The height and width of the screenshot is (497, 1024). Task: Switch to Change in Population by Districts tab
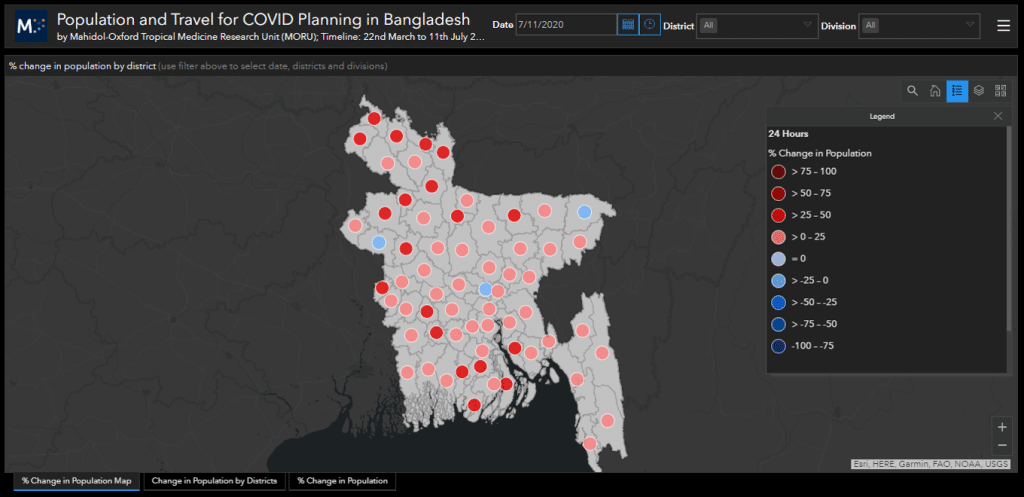point(214,481)
